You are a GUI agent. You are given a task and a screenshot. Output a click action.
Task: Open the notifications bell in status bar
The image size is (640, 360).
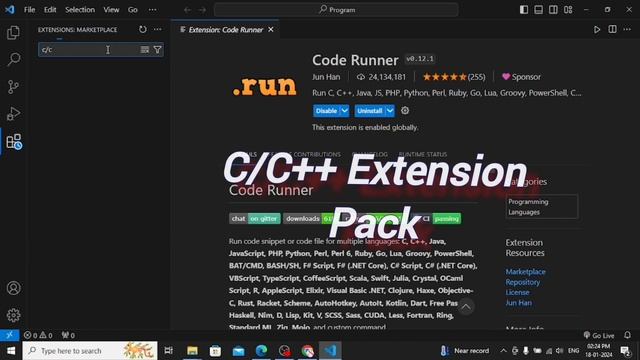(627, 335)
